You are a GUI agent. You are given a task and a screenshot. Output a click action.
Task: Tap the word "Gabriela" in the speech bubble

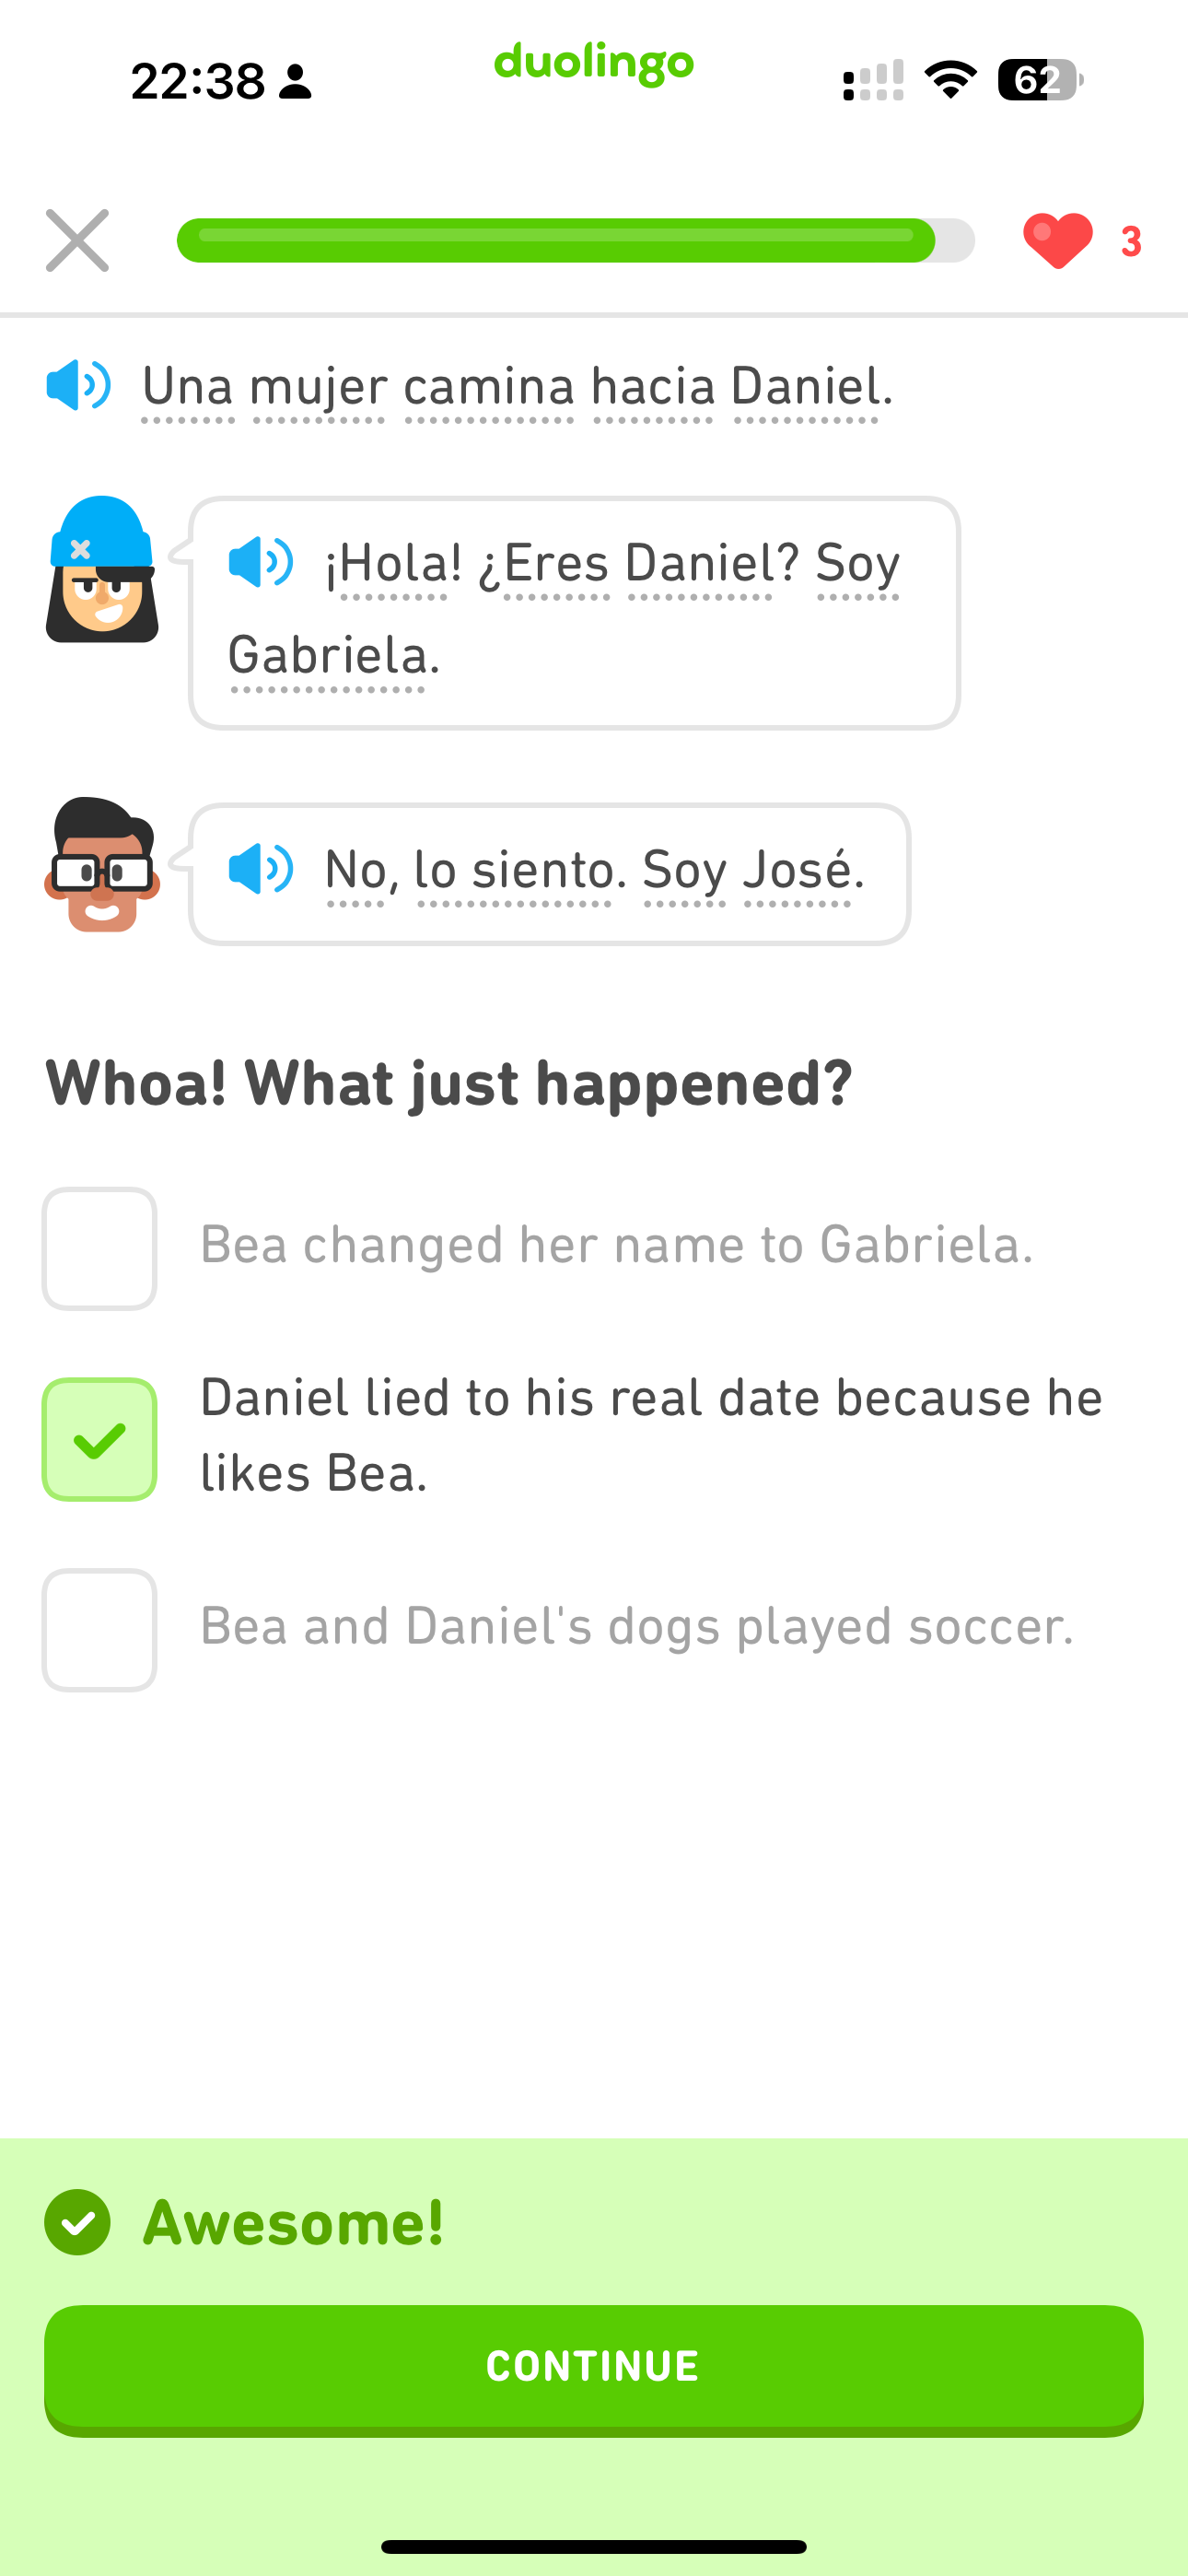click(328, 656)
